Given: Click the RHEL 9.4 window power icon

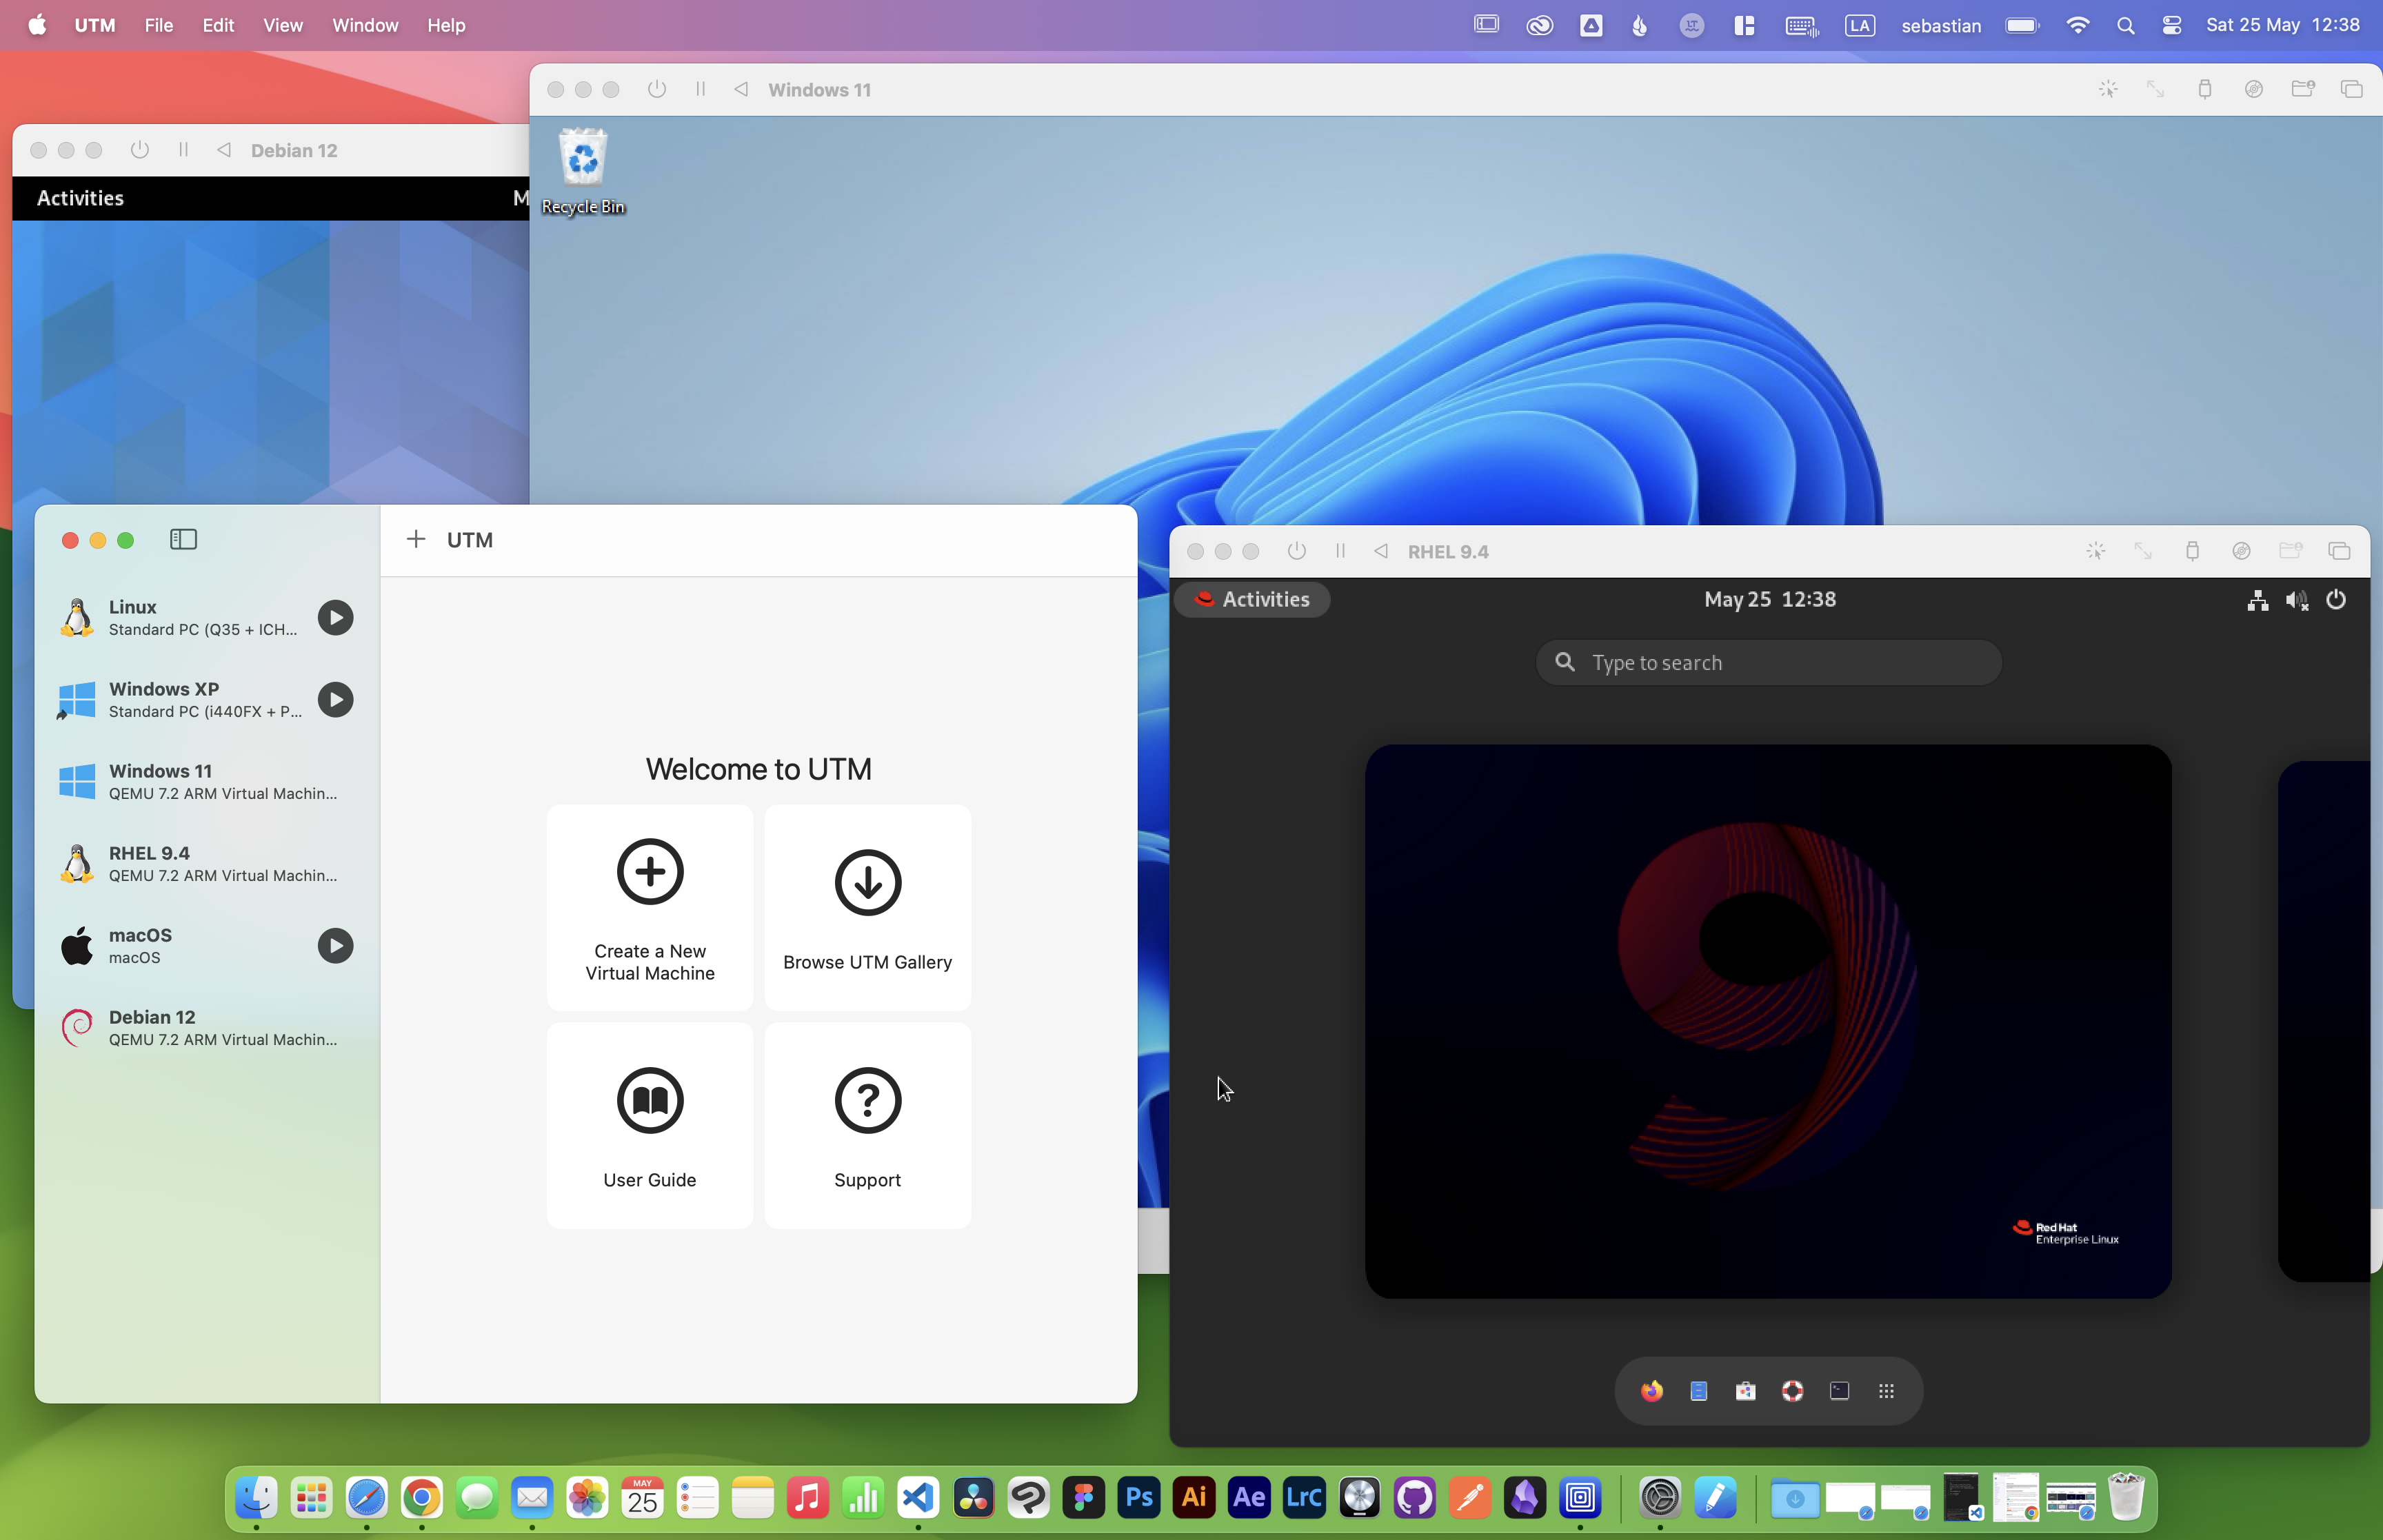Looking at the screenshot, I should coord(1296,551).
